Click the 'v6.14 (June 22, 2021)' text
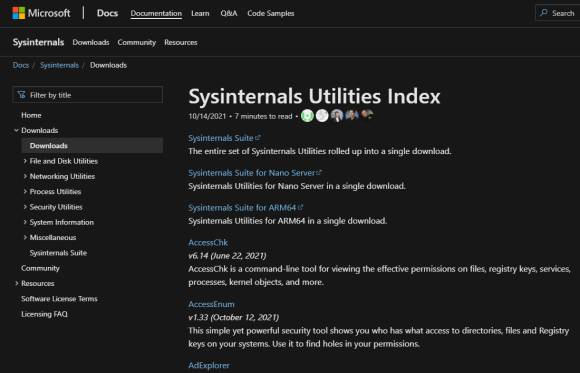Viewport: 580px width, 373px height. click(x=227, y=256)
